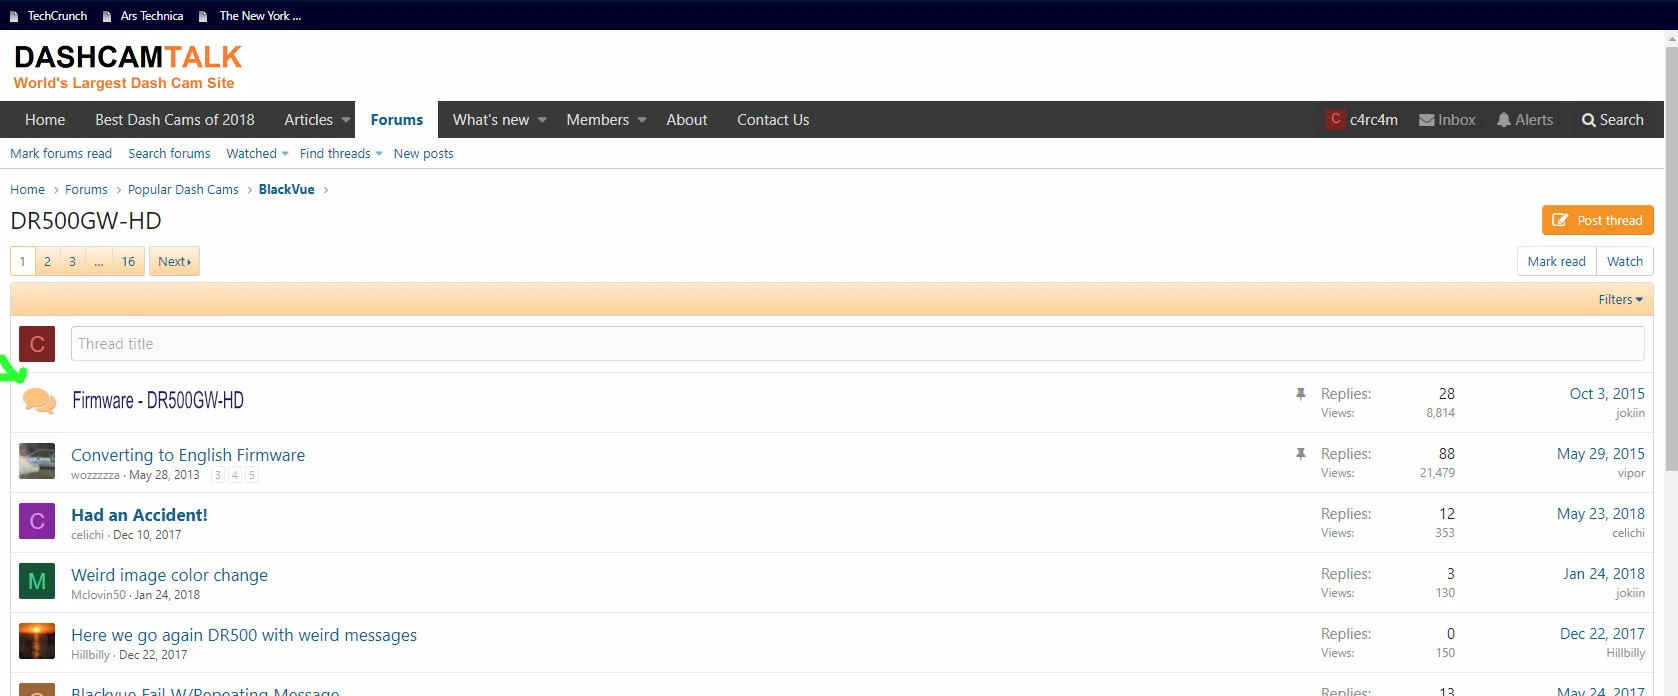Screen dimensions: 1678x696
Task: Focus the Thread title input field
Action: tap(858, 344)
